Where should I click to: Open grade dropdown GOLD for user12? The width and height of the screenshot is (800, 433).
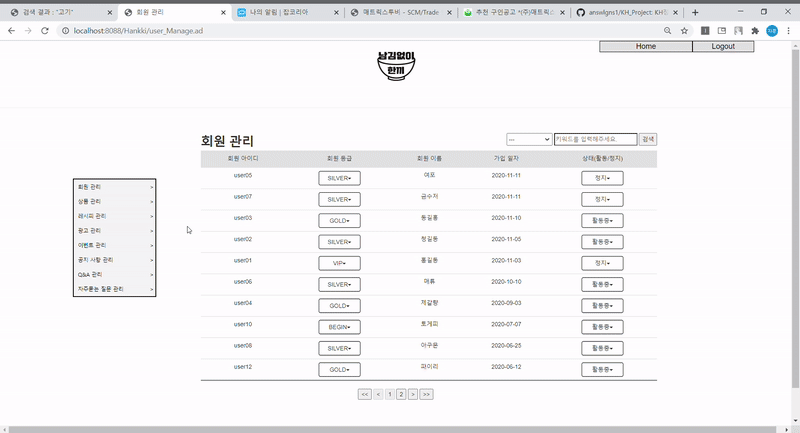click(339, 370)
